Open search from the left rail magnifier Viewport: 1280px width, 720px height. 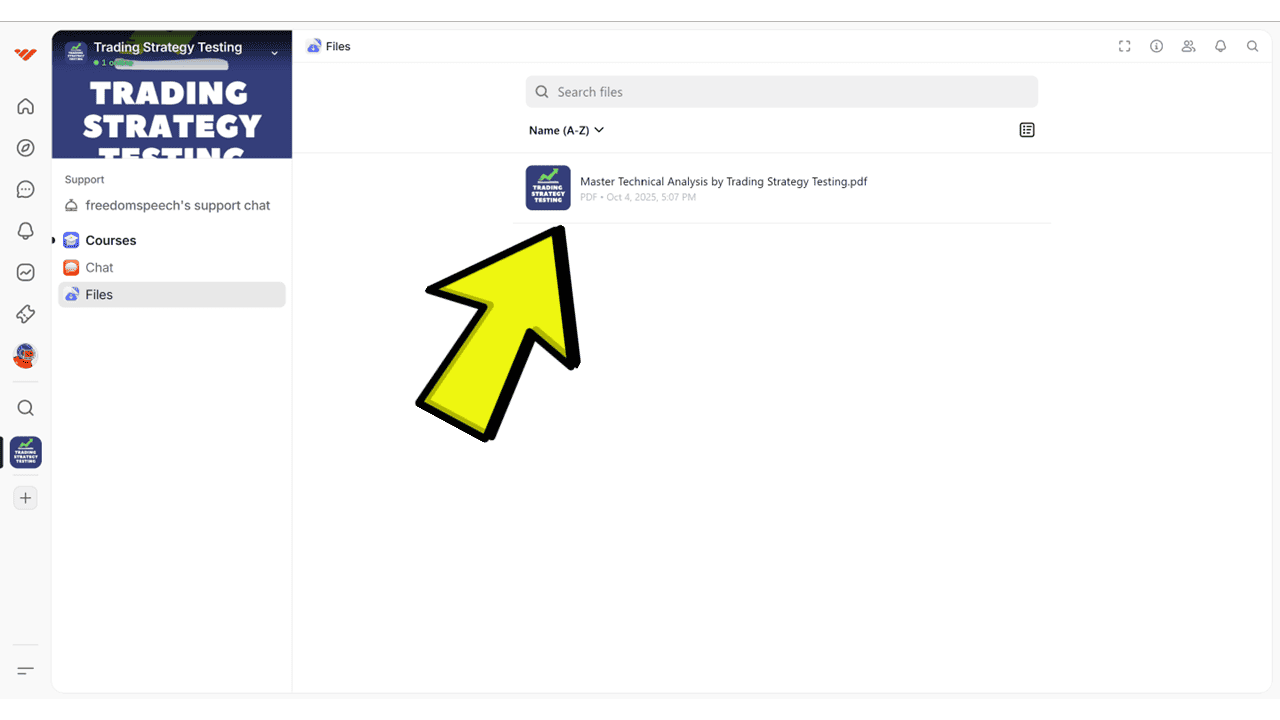(x=25, y=407)
